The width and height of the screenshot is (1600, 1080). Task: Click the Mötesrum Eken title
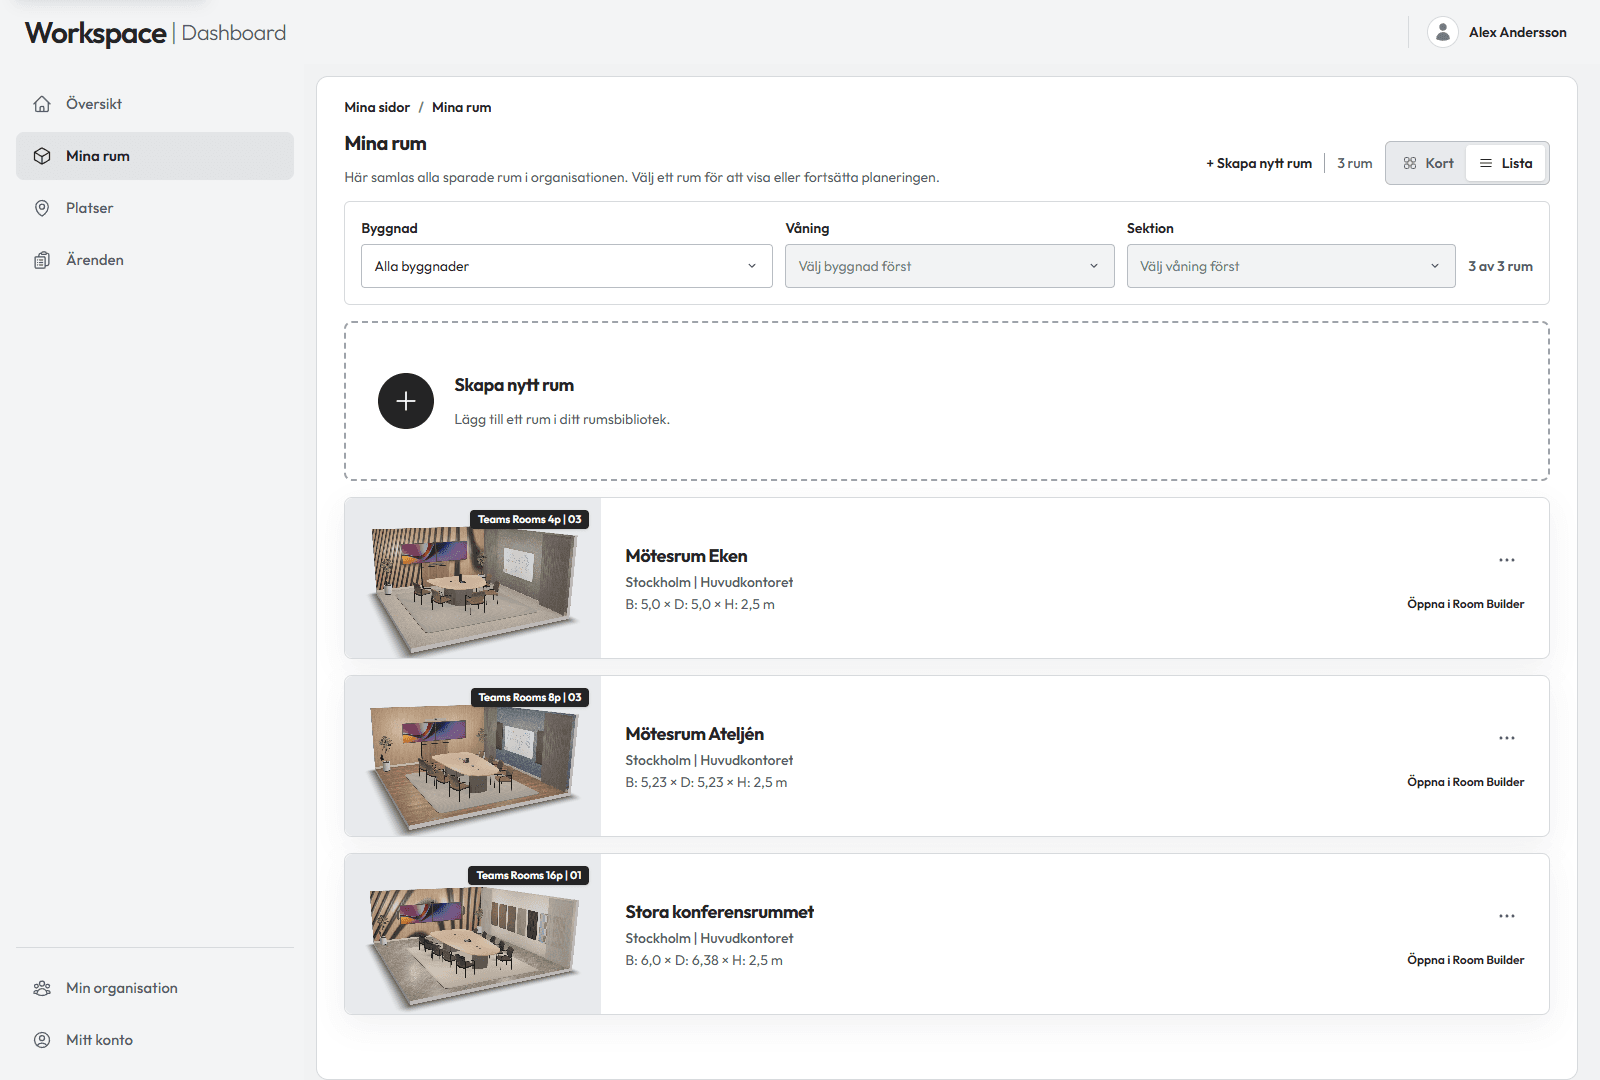coord(686,556)
